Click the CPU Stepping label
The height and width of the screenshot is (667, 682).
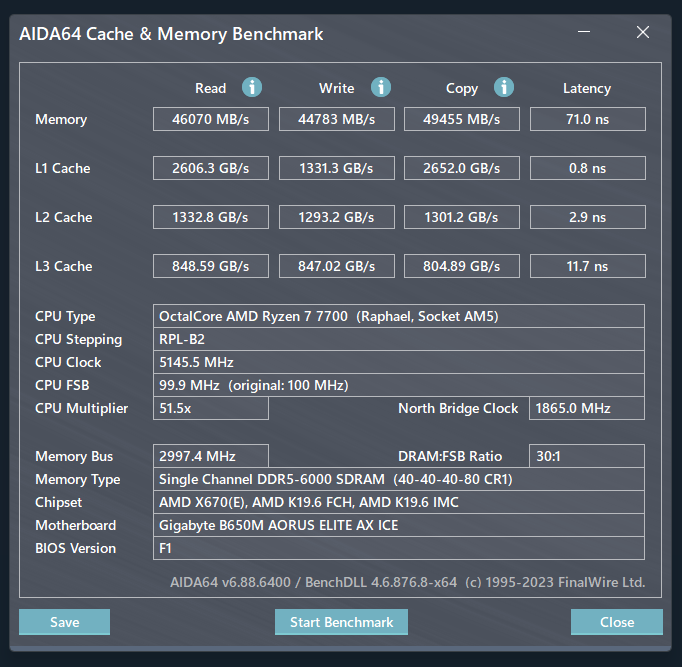click(79, 340)
